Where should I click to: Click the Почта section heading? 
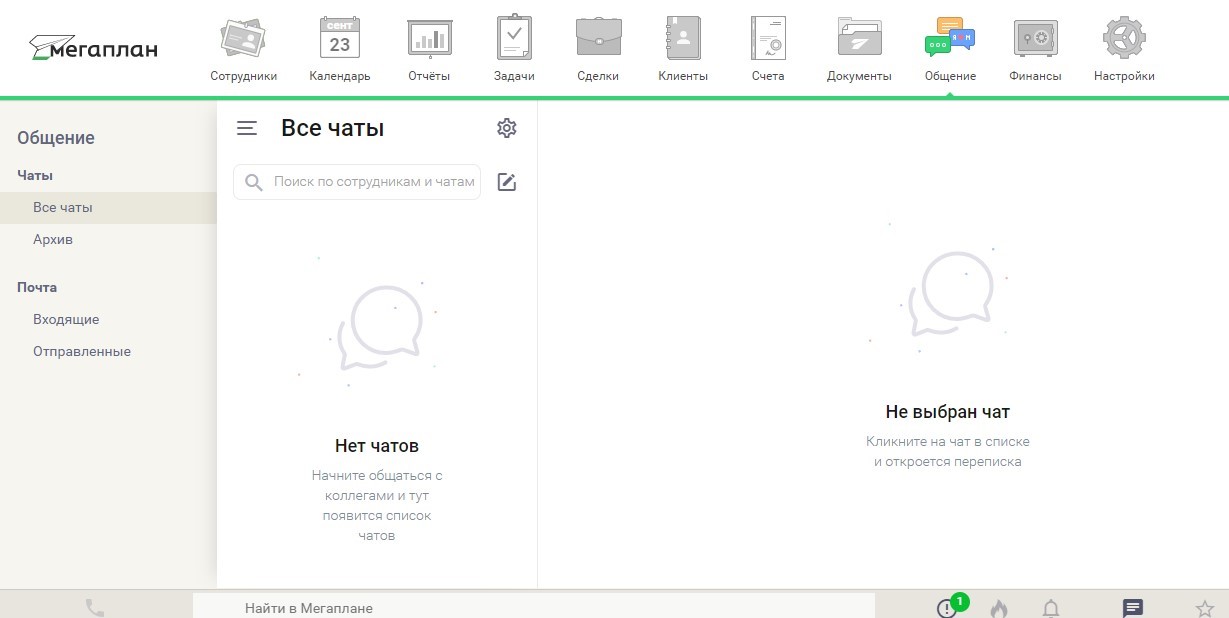pos(37,287)
